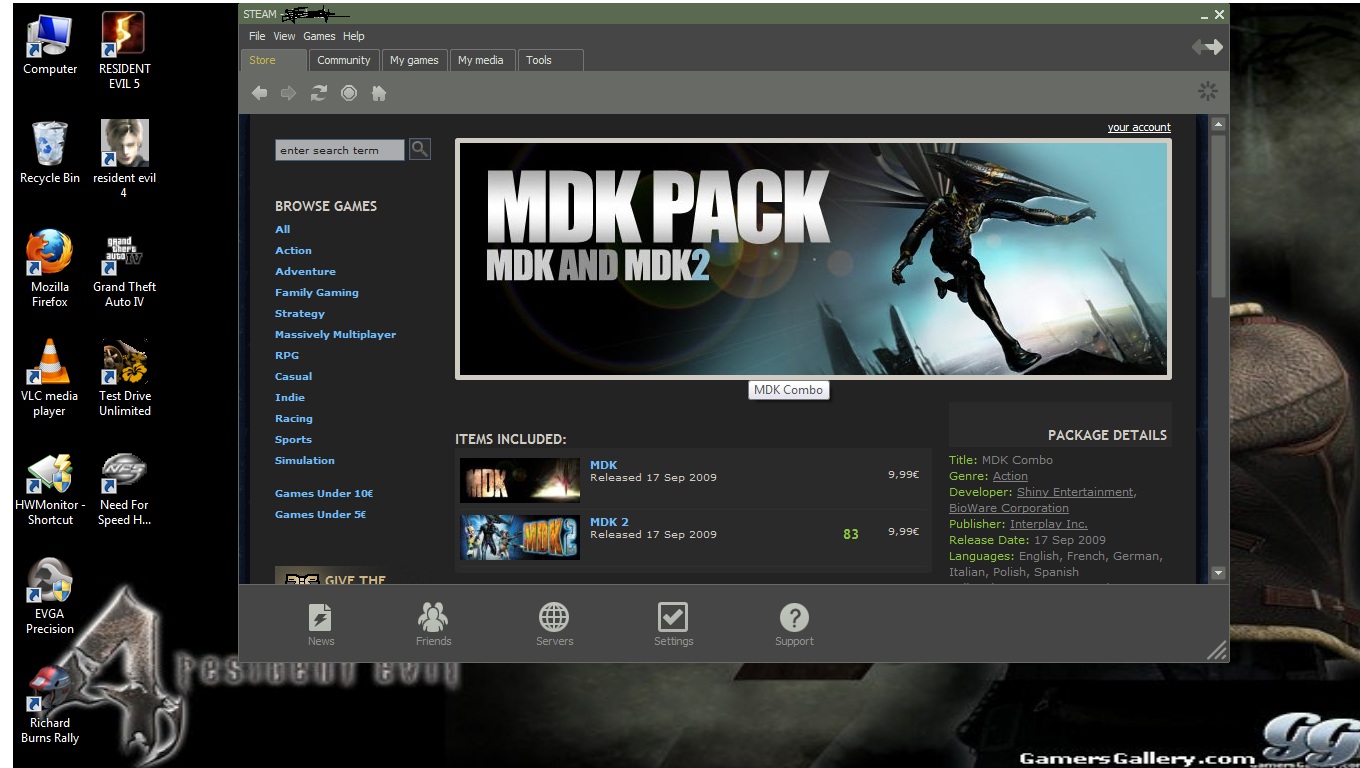Open Friends in bottom Steam bar
This screenshot has width=1360, height=768.
(433, 625)
